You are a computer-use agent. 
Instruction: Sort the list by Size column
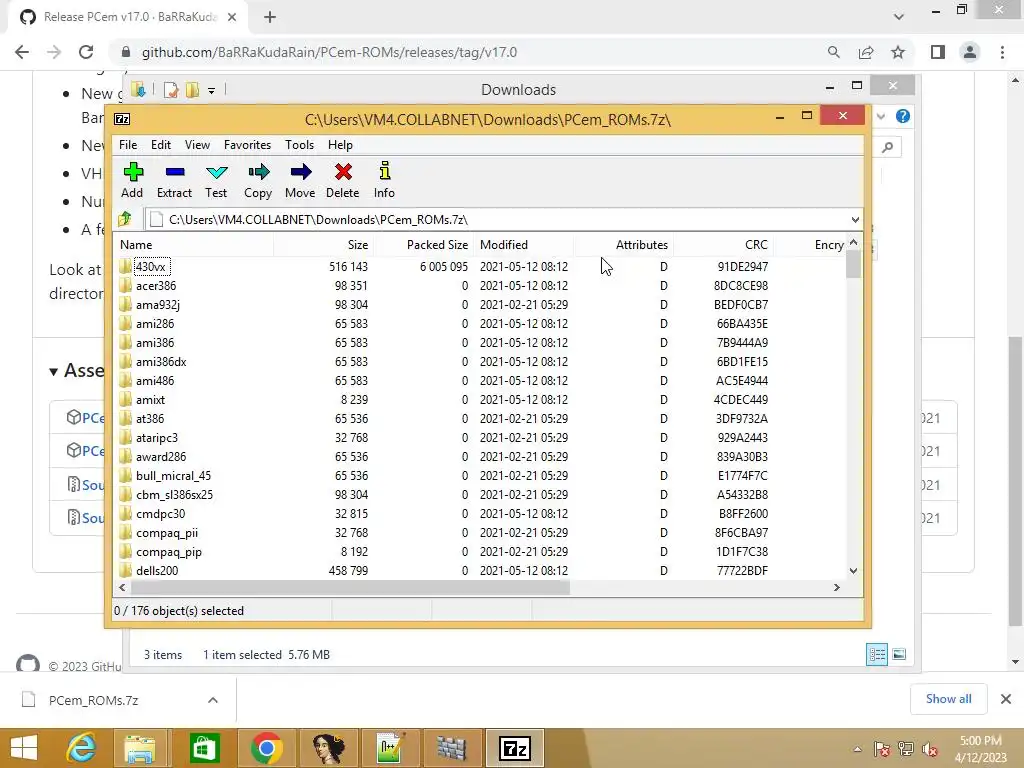[x=323, y=245]
